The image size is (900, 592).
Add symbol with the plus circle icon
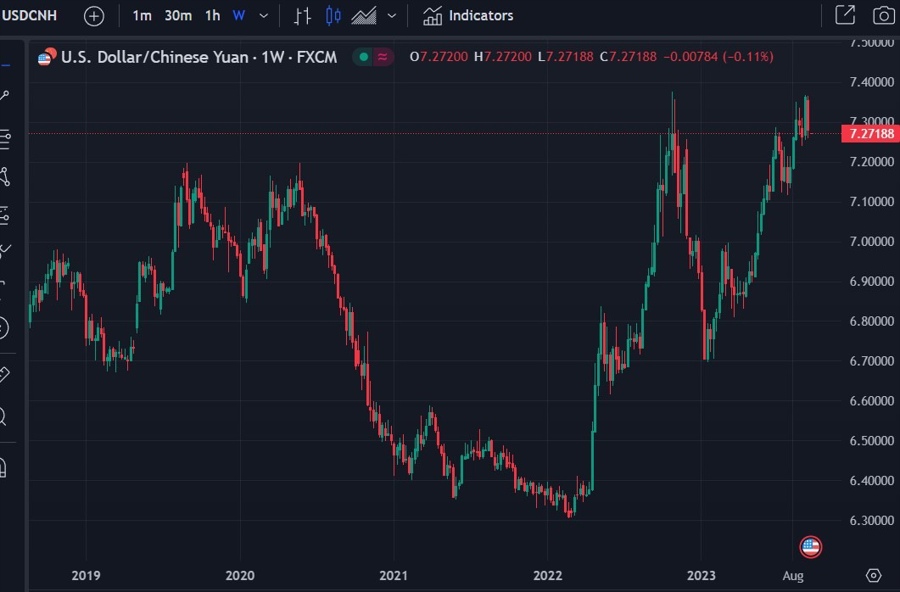pyautogui.click(x=94, y=16)
